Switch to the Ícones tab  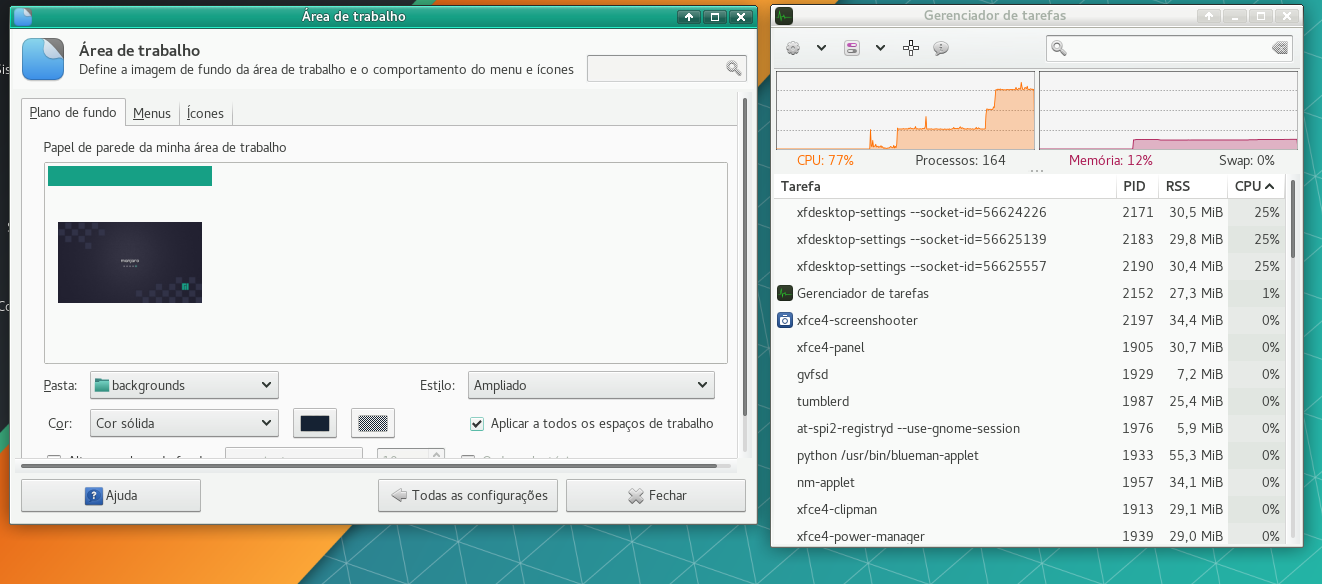205,113
